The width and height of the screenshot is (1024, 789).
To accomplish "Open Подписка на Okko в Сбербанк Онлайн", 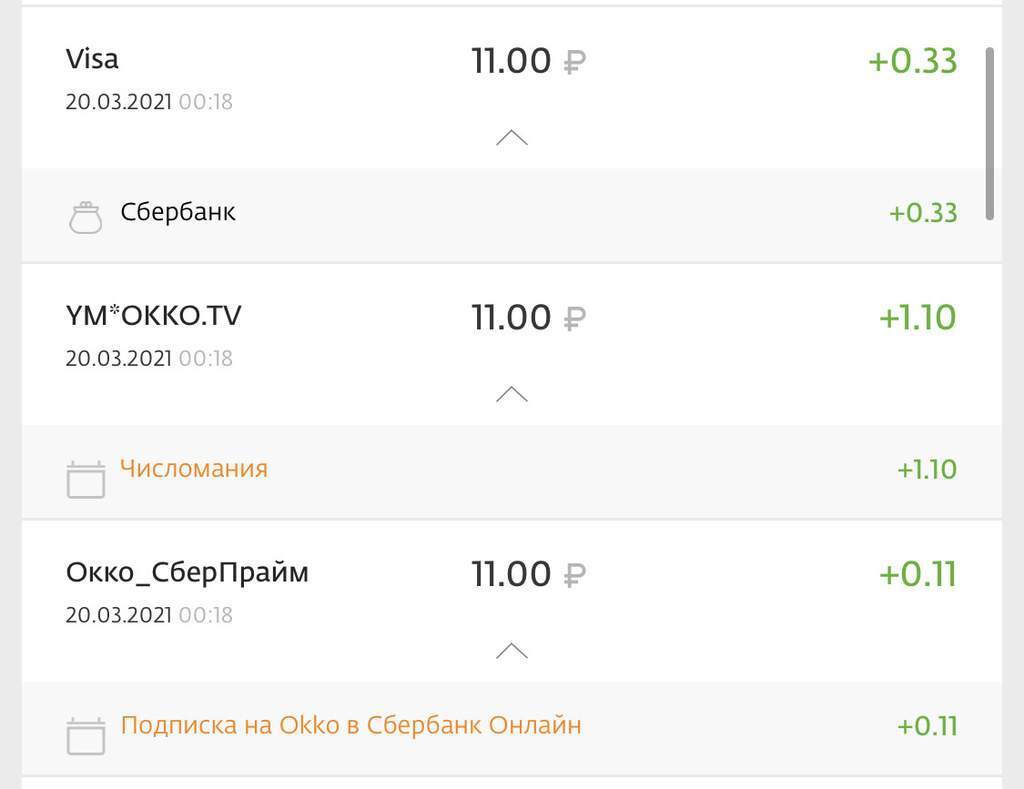I will pos(350,725).
